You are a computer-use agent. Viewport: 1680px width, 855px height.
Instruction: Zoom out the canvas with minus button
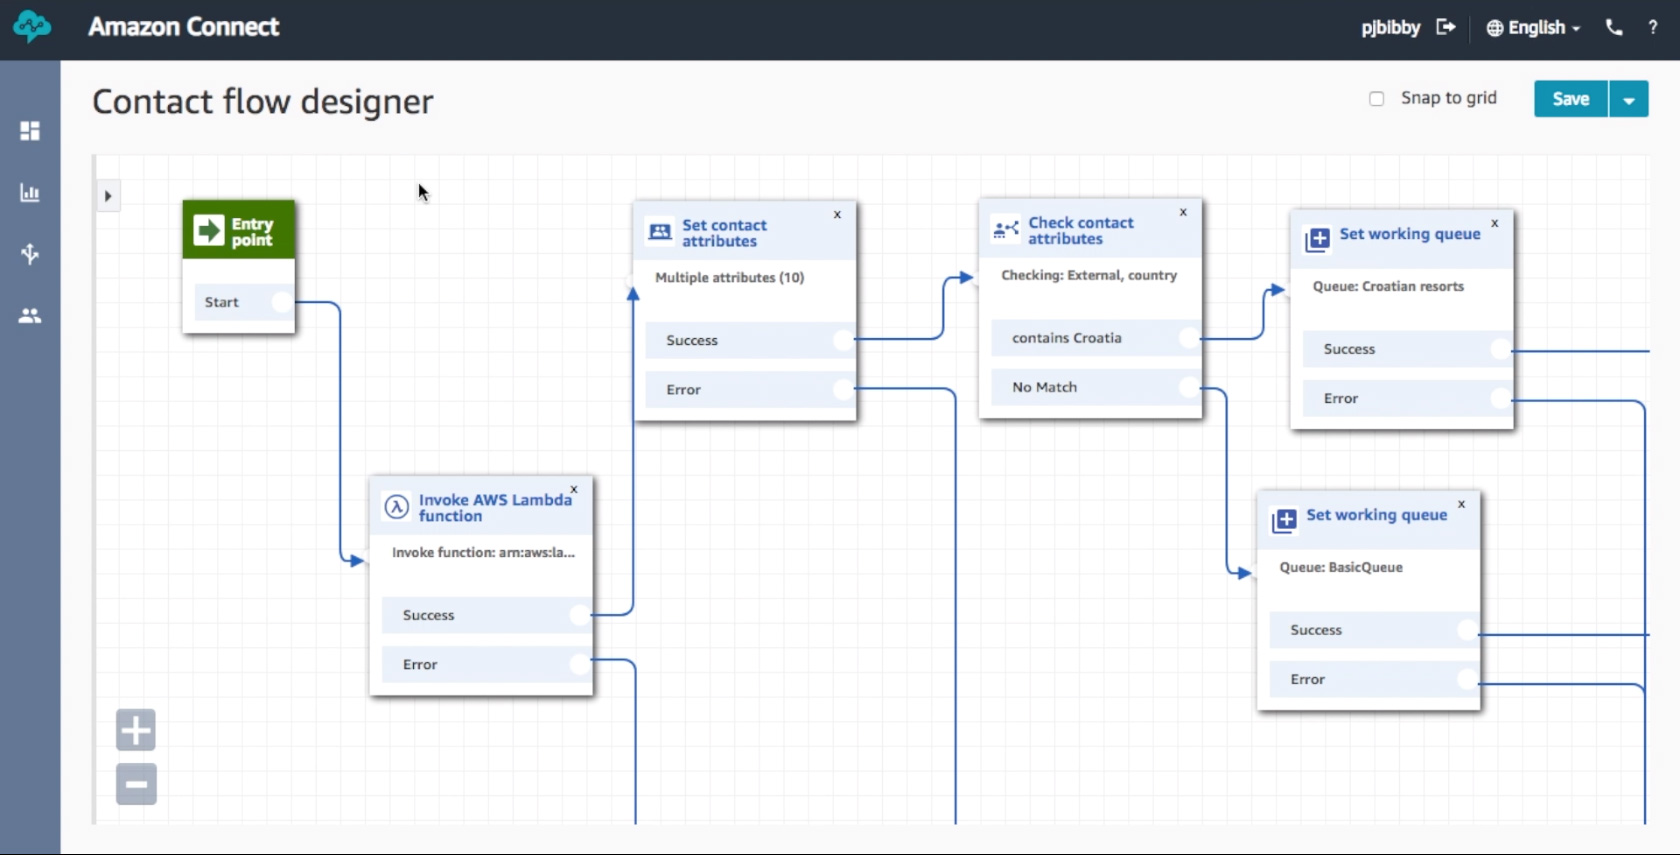click(x=136, y=784)
